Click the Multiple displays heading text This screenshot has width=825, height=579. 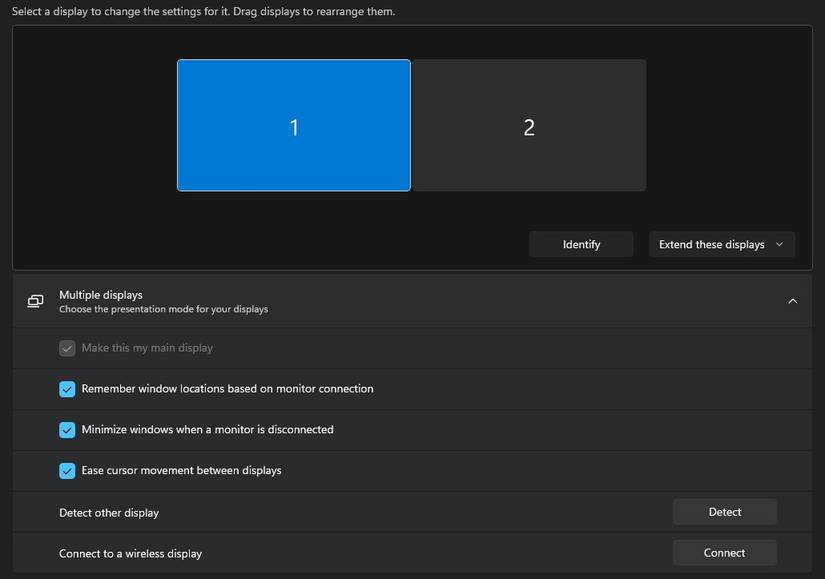(100, 295)
